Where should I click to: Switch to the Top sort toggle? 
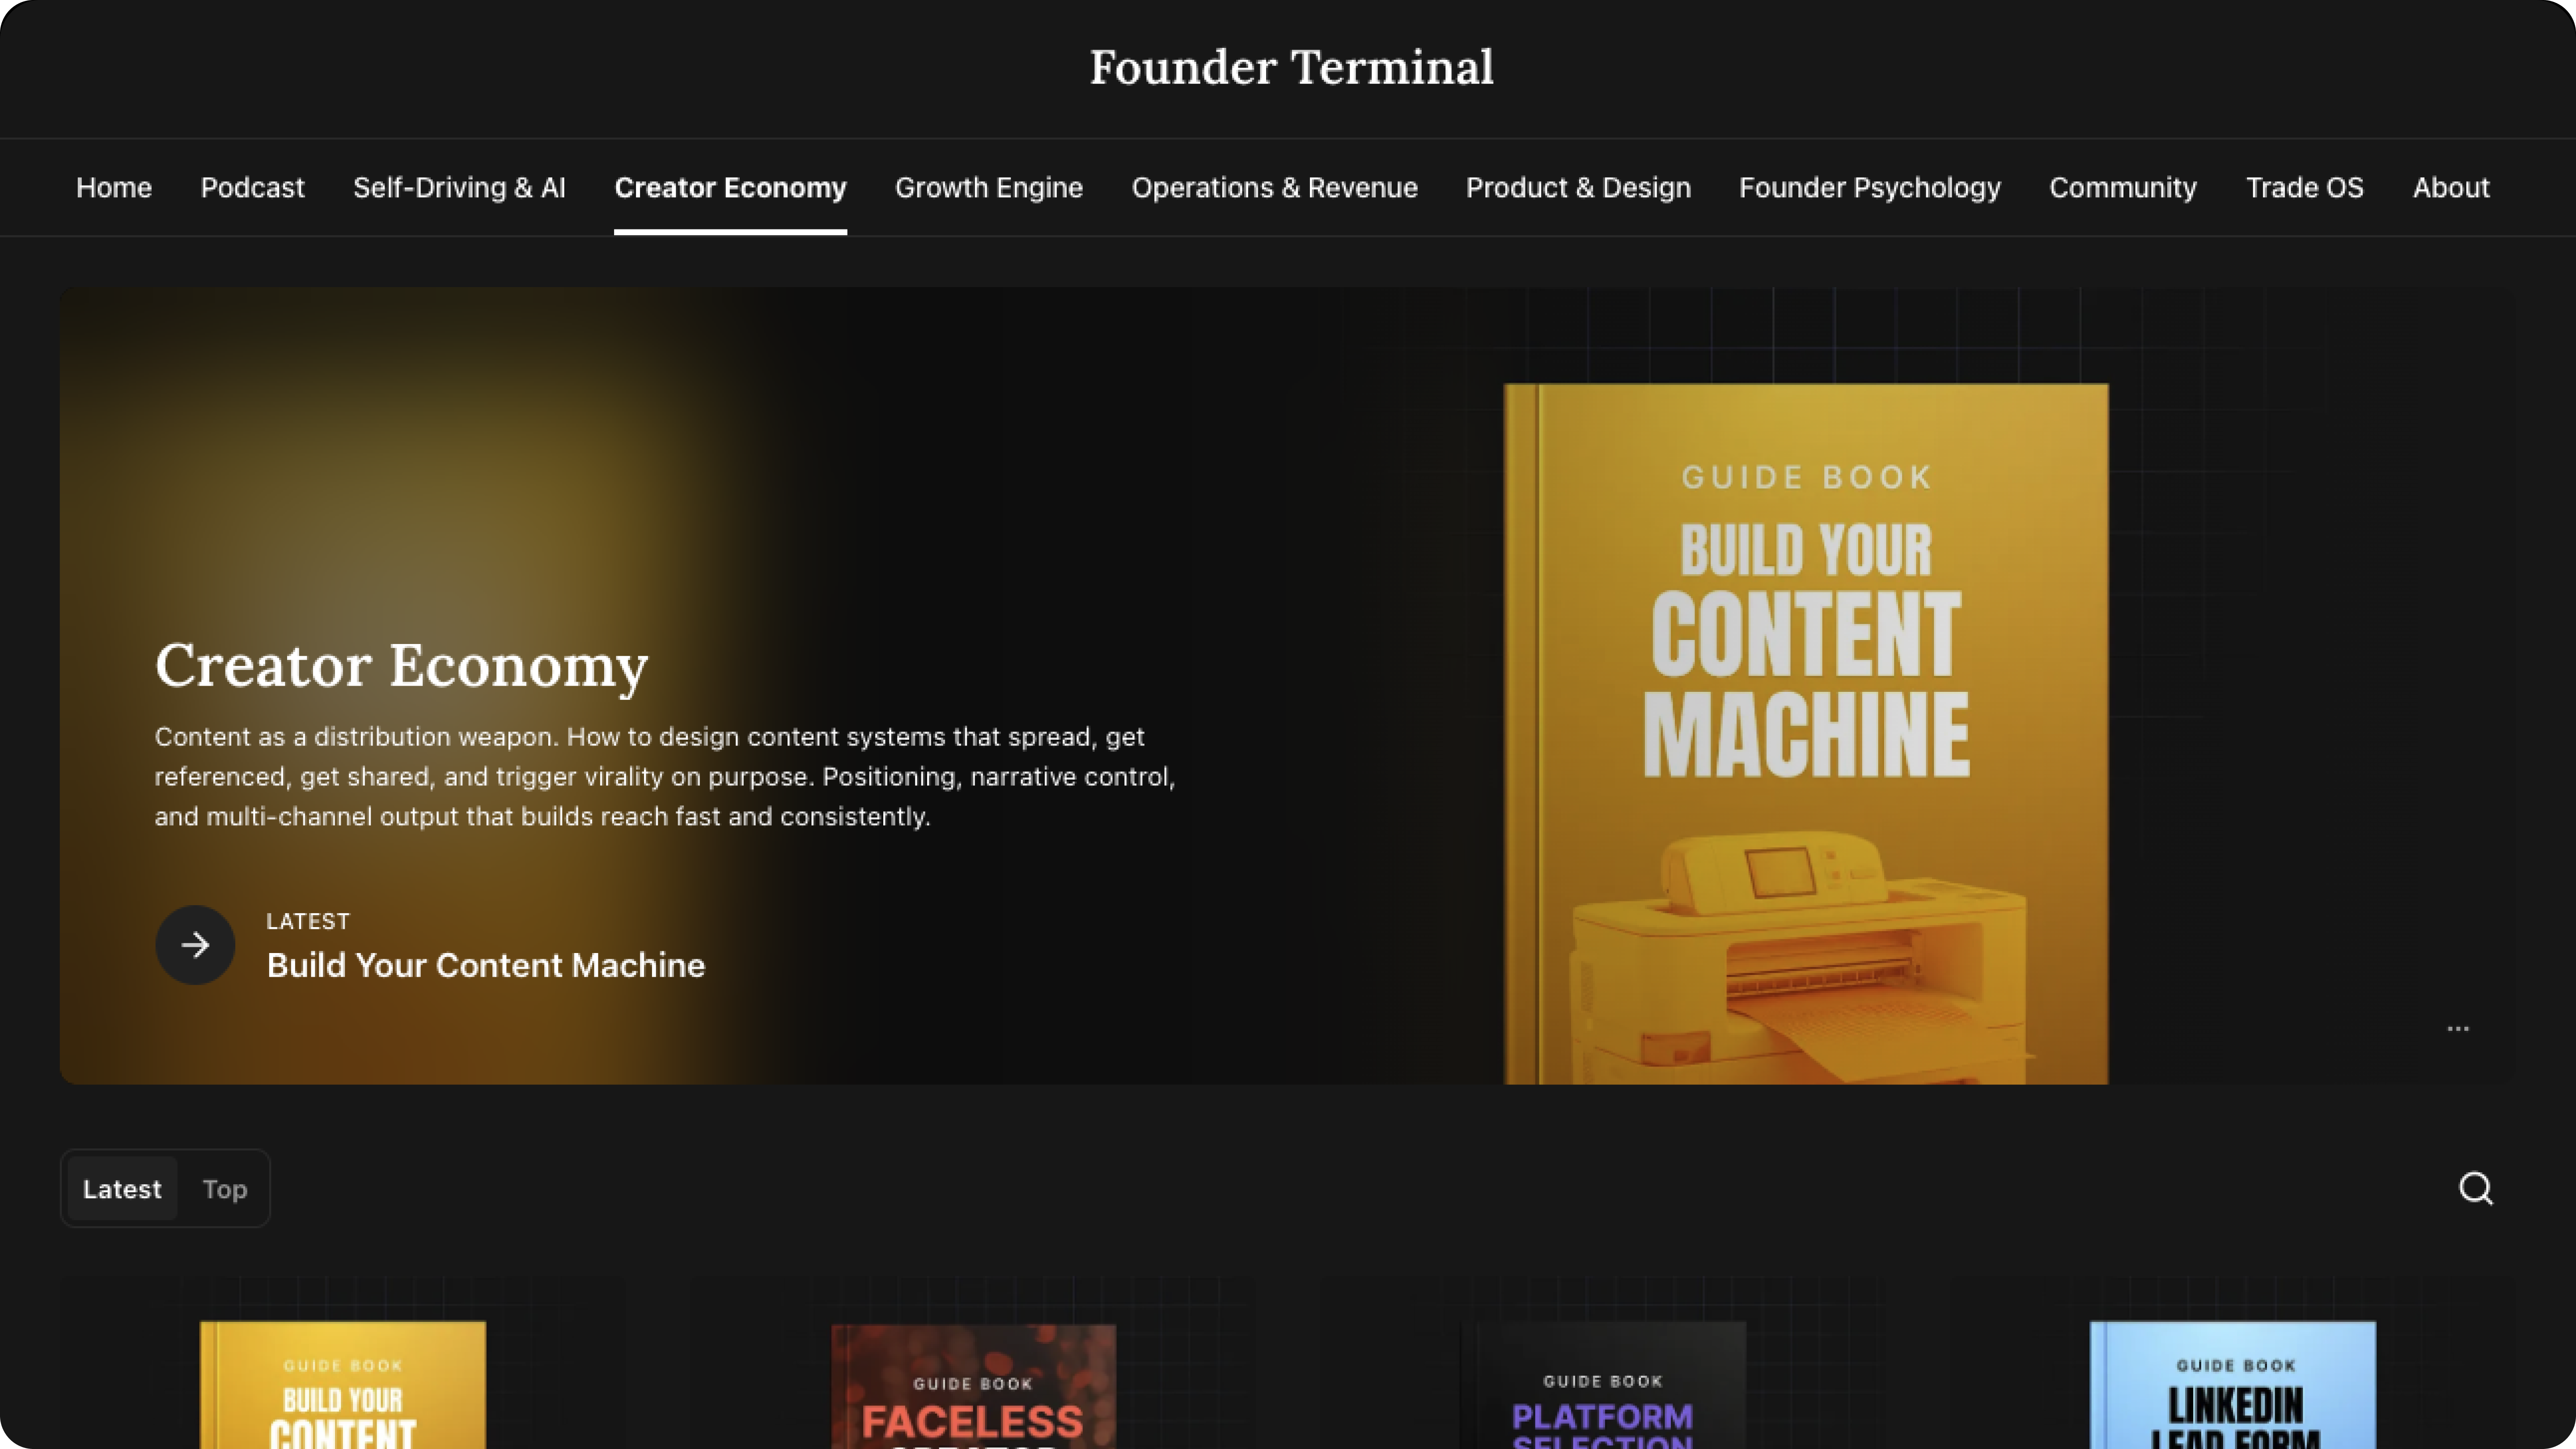tap(224, 1189)
